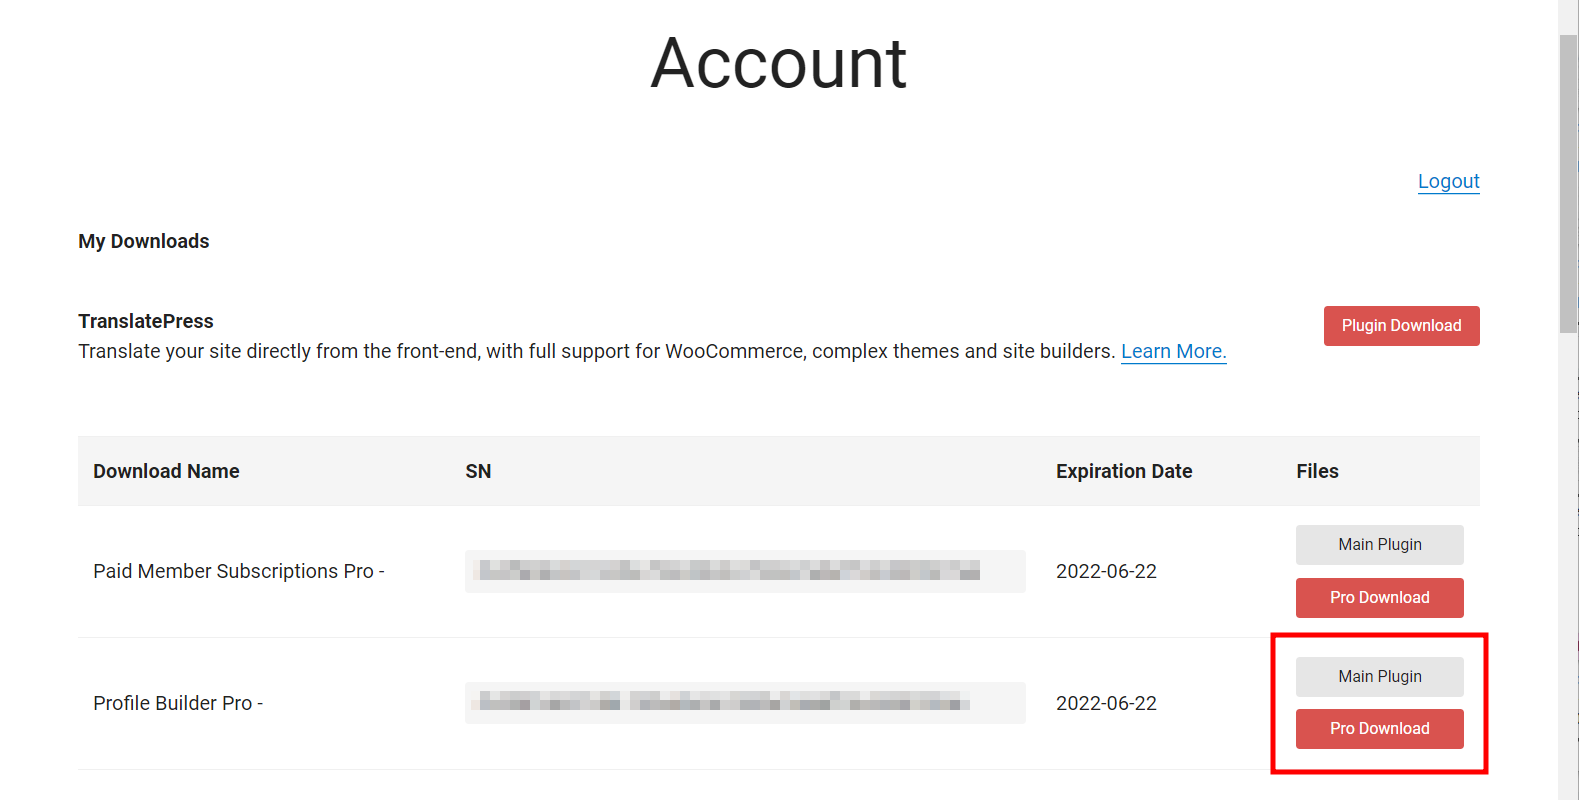Click the Download Name column header
This screenshot has width=1579, height=800.
[x=166, y=471]
